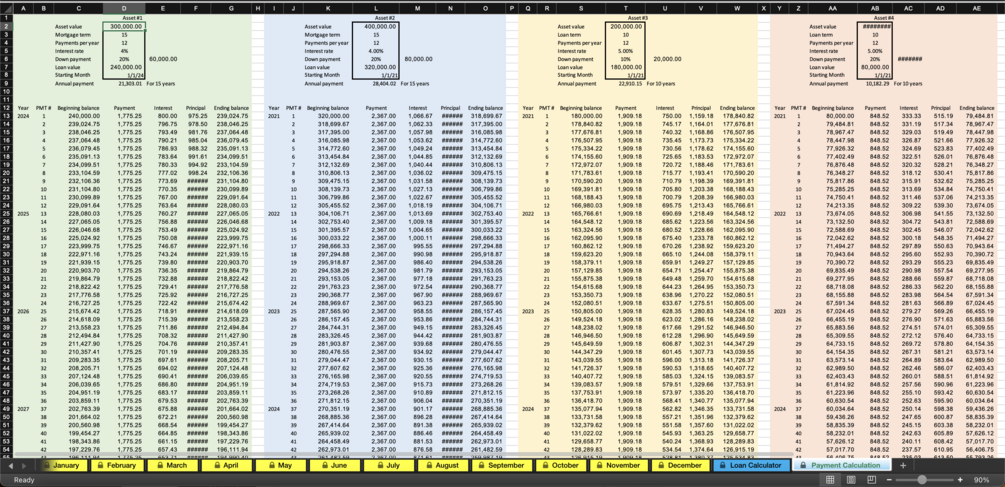
Task: Open the October sheet tab
Action: click(x=561, y=466)
